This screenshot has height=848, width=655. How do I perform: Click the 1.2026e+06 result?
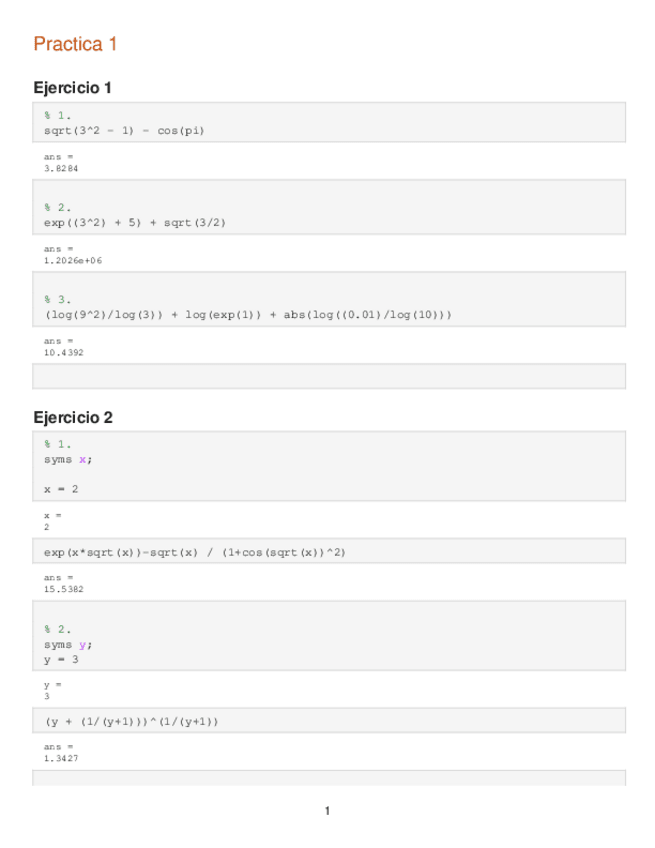coord(73,260)
